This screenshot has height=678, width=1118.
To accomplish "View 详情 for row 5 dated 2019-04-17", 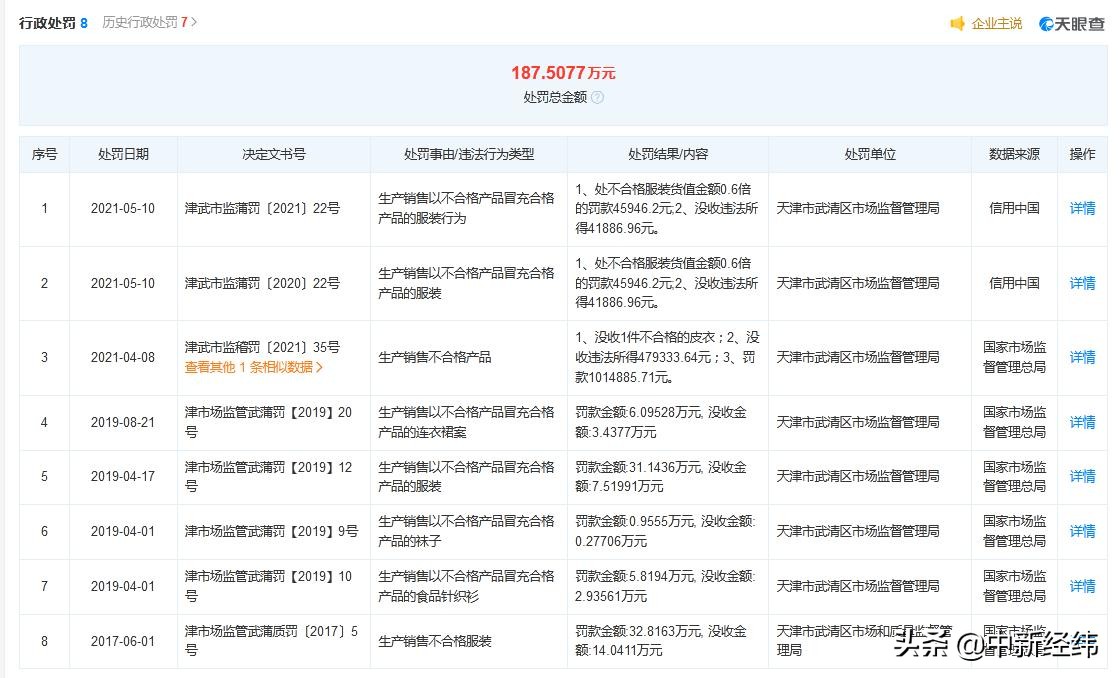I will pos(1083,477).
